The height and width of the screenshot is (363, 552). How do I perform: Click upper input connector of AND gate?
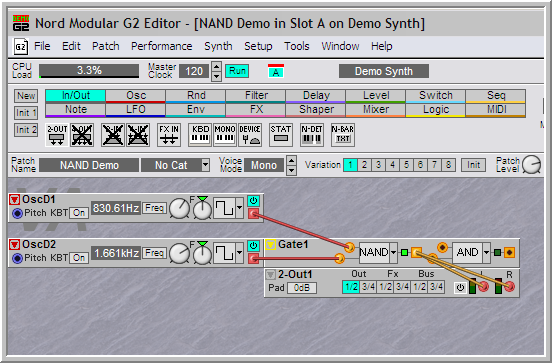coord(442,247)
